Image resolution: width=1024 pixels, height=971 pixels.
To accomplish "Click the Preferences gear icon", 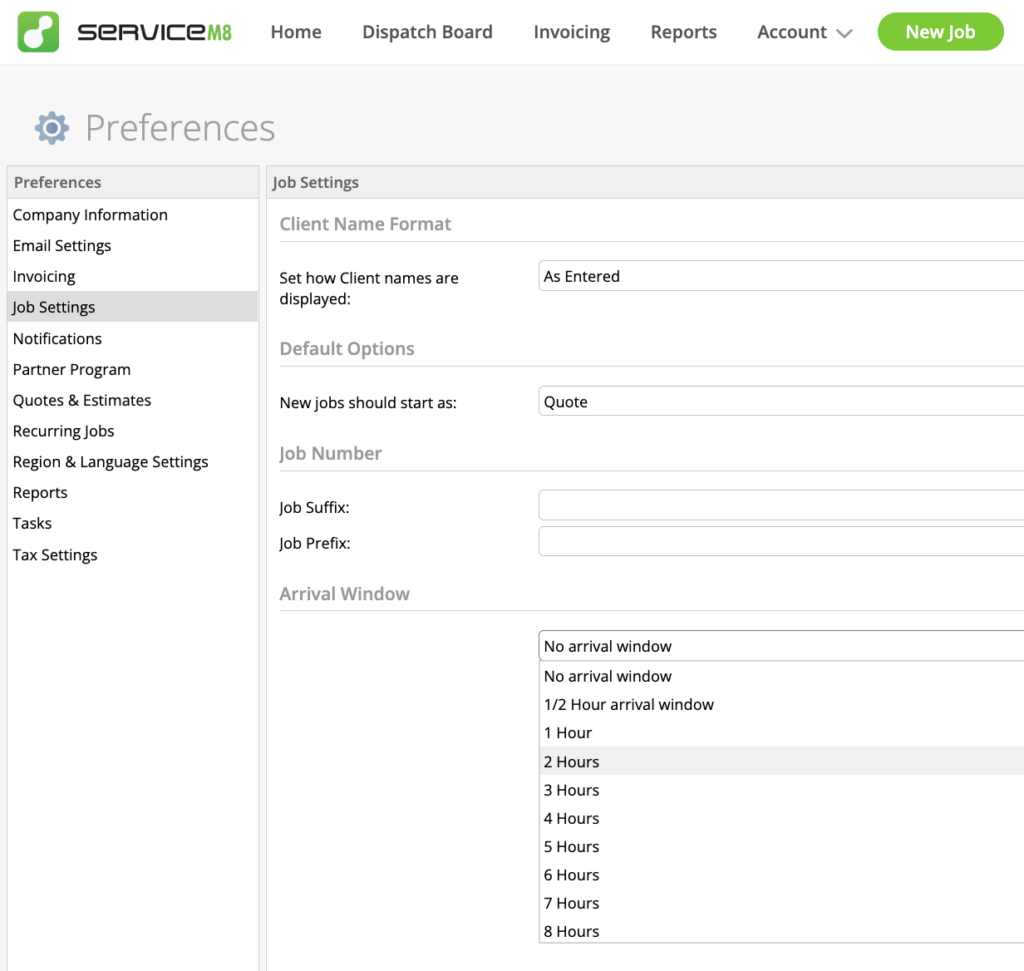I will click(52, 128).
